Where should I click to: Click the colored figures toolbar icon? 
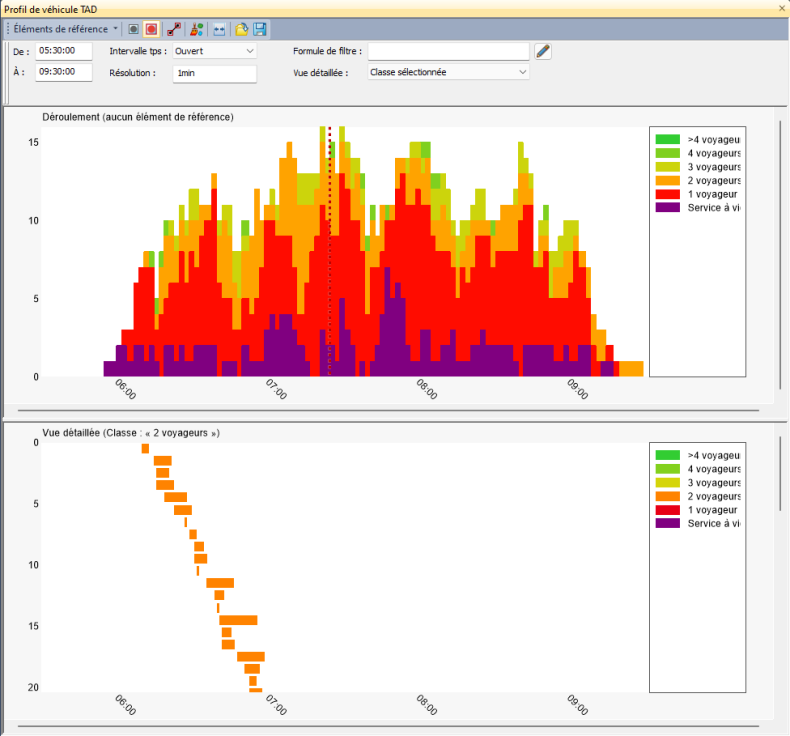[196, 29]
